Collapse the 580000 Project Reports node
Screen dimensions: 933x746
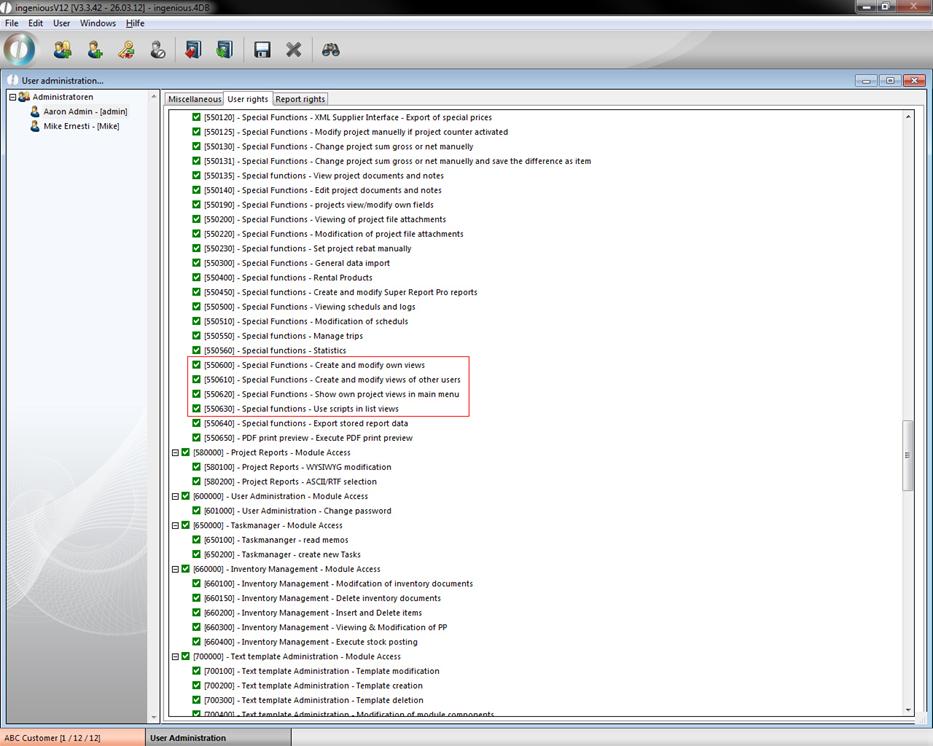coord(175,453)
